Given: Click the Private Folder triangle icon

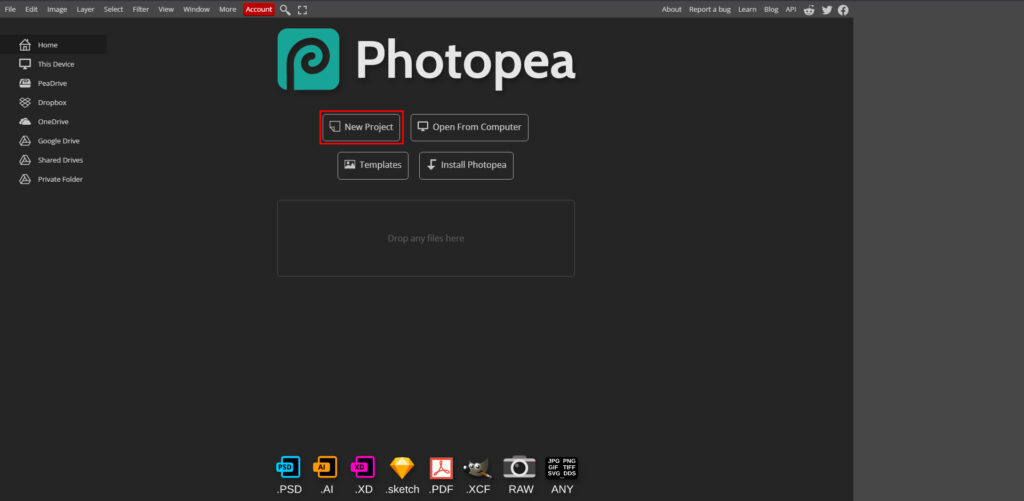Looking at the screenshot, I should [x=25, y=179].
